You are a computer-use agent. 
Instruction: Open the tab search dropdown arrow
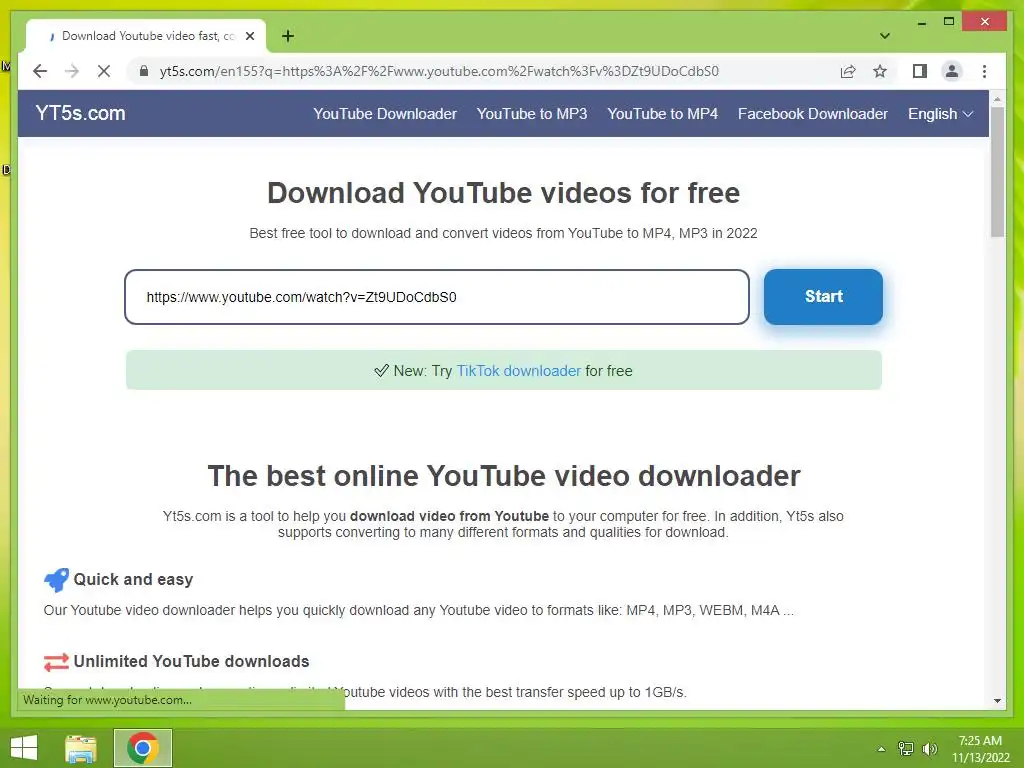click(884, 36)
